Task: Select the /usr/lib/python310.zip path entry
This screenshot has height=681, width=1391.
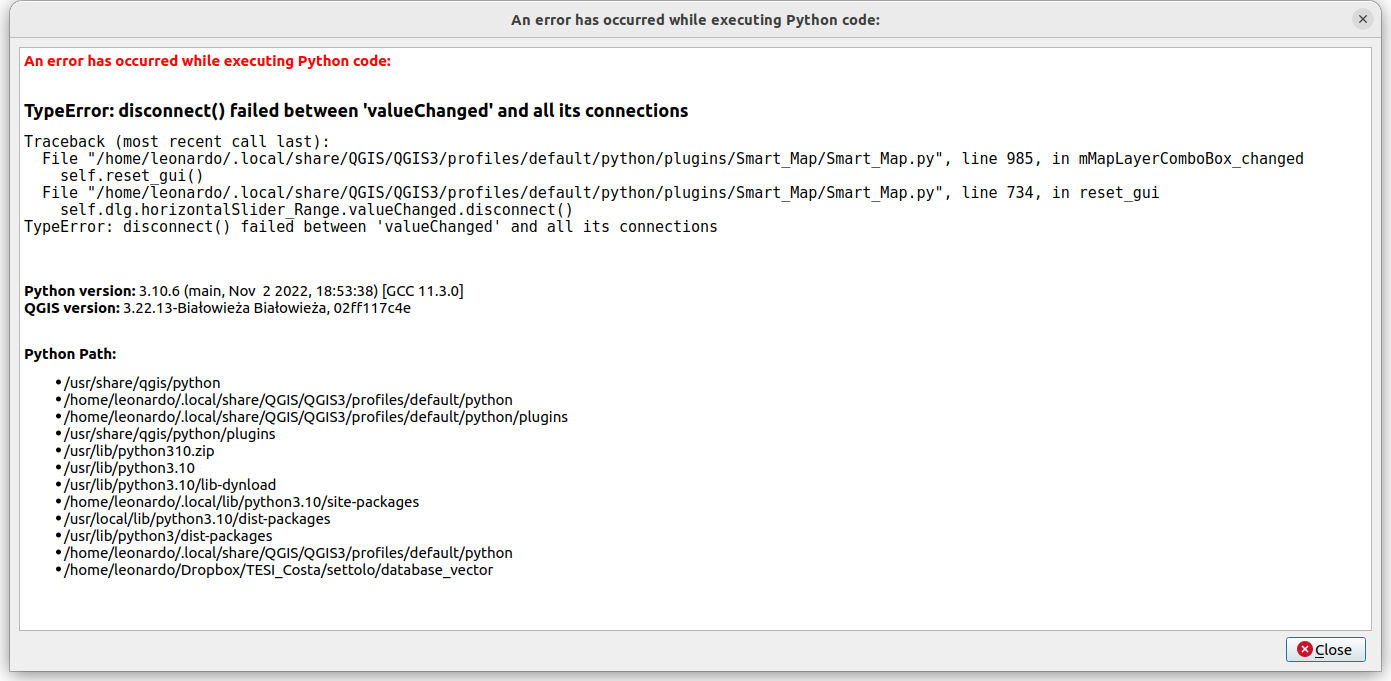Action: point(139,450)
